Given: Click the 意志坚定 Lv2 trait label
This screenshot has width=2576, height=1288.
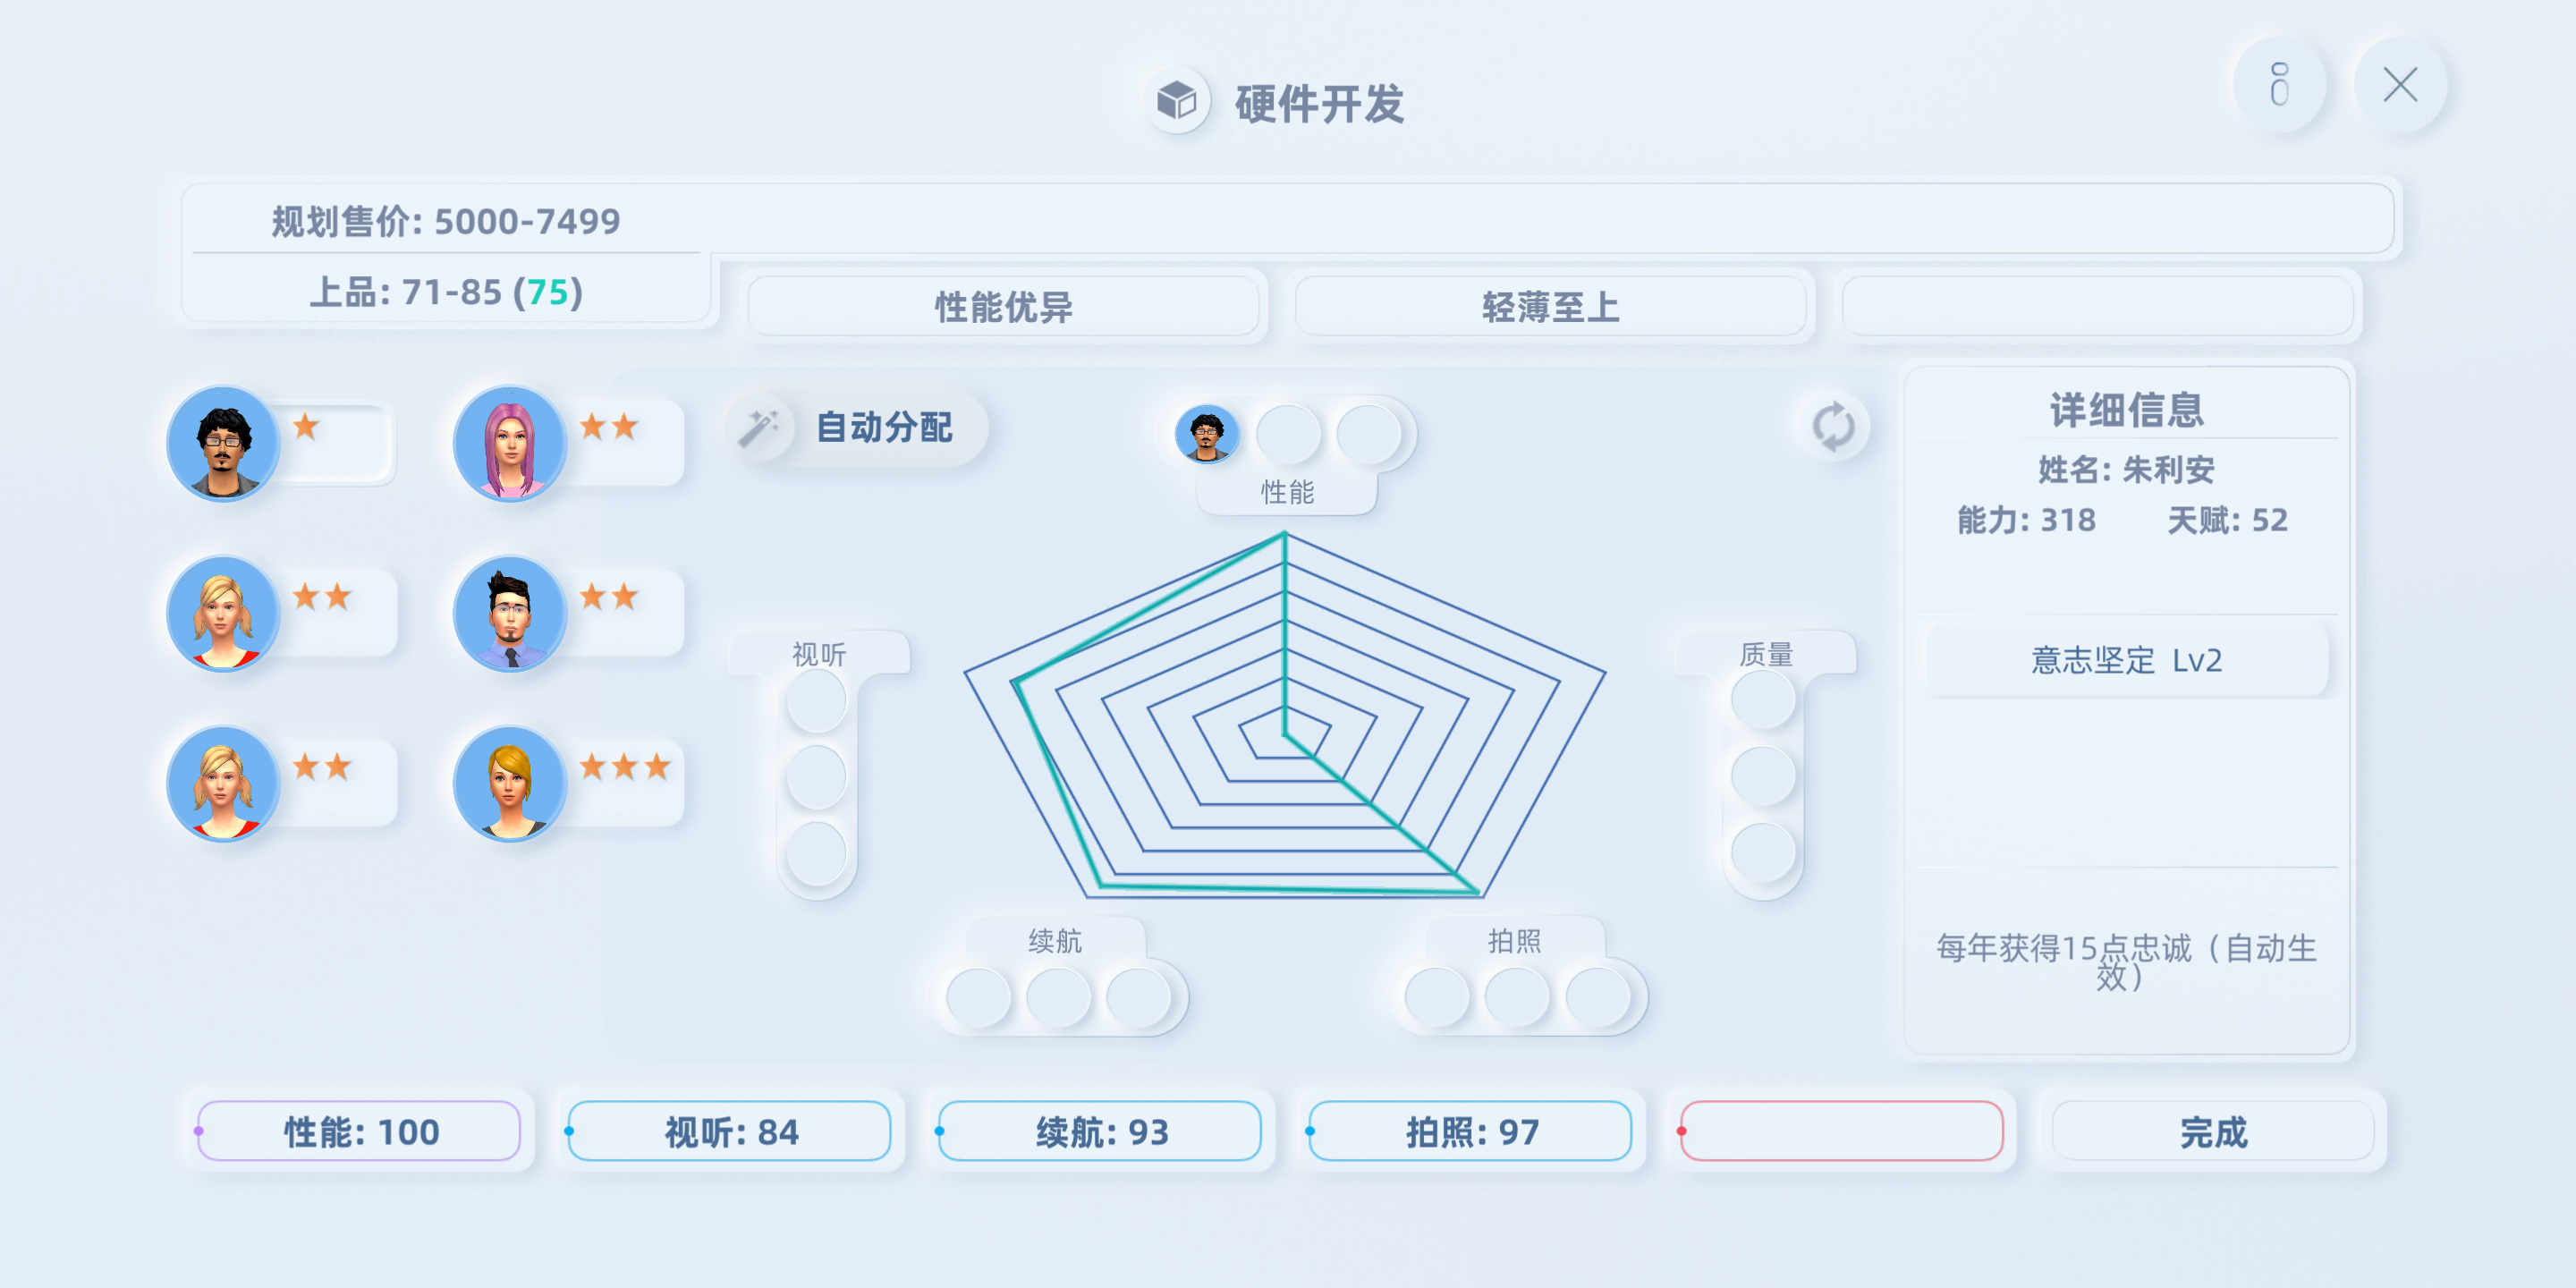Looking at the screenshot, I should (2126, 660).
